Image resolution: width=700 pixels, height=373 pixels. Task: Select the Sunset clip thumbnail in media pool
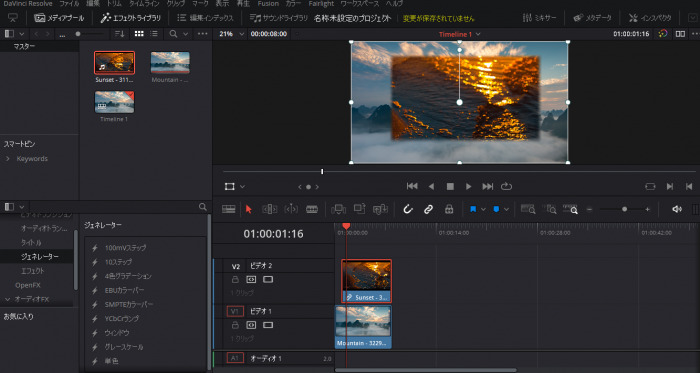[114, 62]
